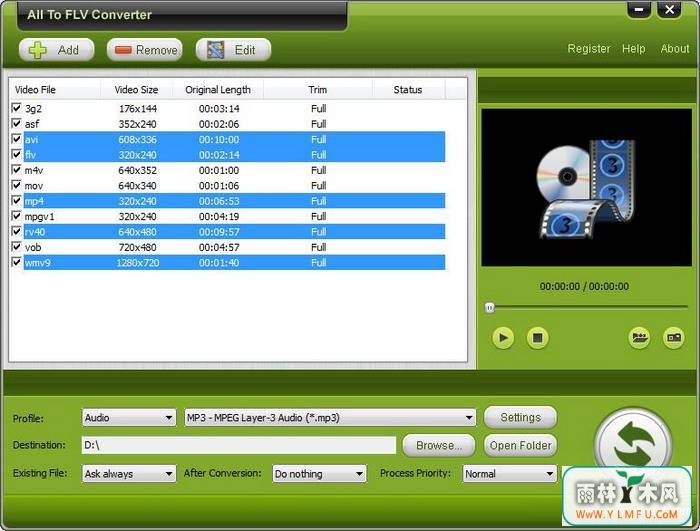Uncheck the avi file checkbox
Viewport: 700px width, 531px height.
(x=17, y=139)
